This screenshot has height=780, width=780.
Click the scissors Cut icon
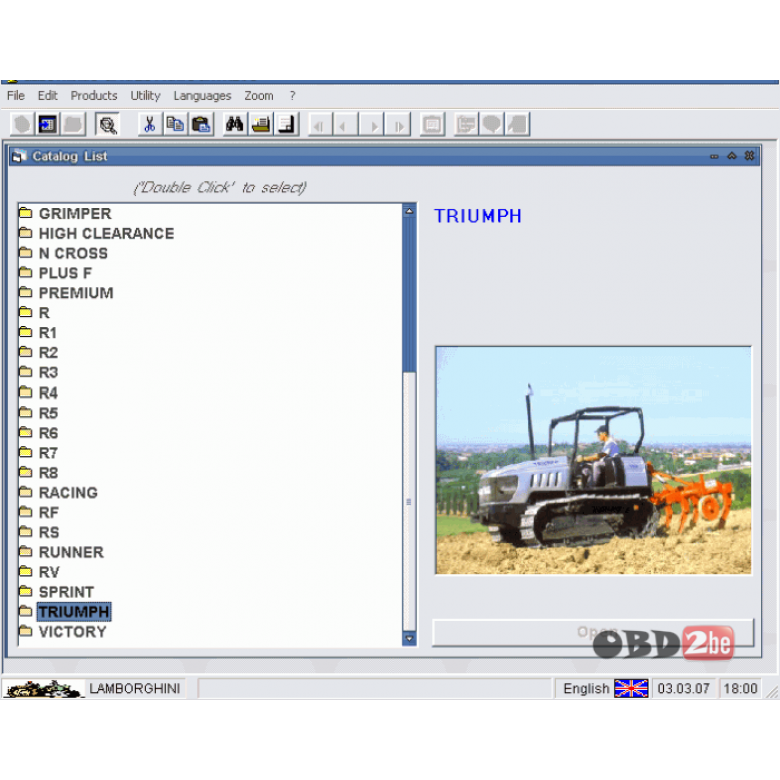(x=149, y=124)
